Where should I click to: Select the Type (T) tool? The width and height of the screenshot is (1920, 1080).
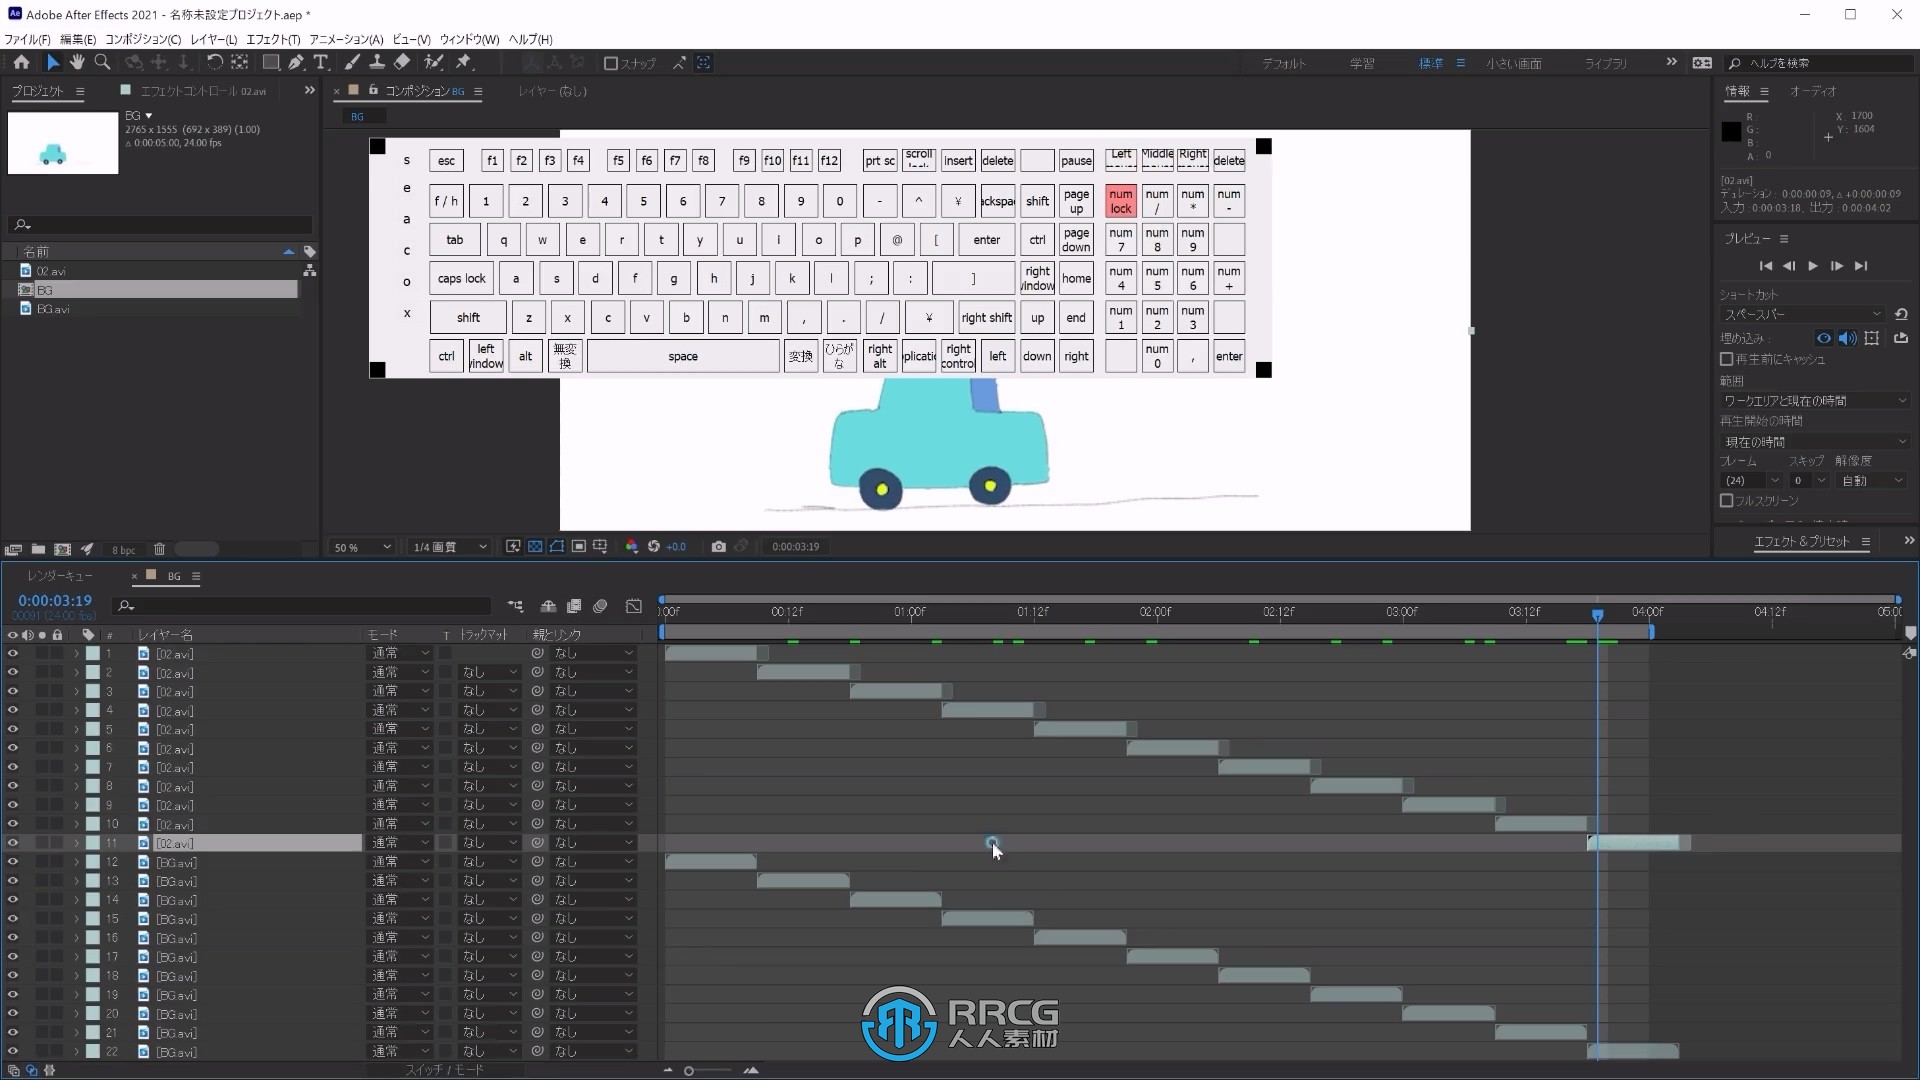tap(321, 62)
